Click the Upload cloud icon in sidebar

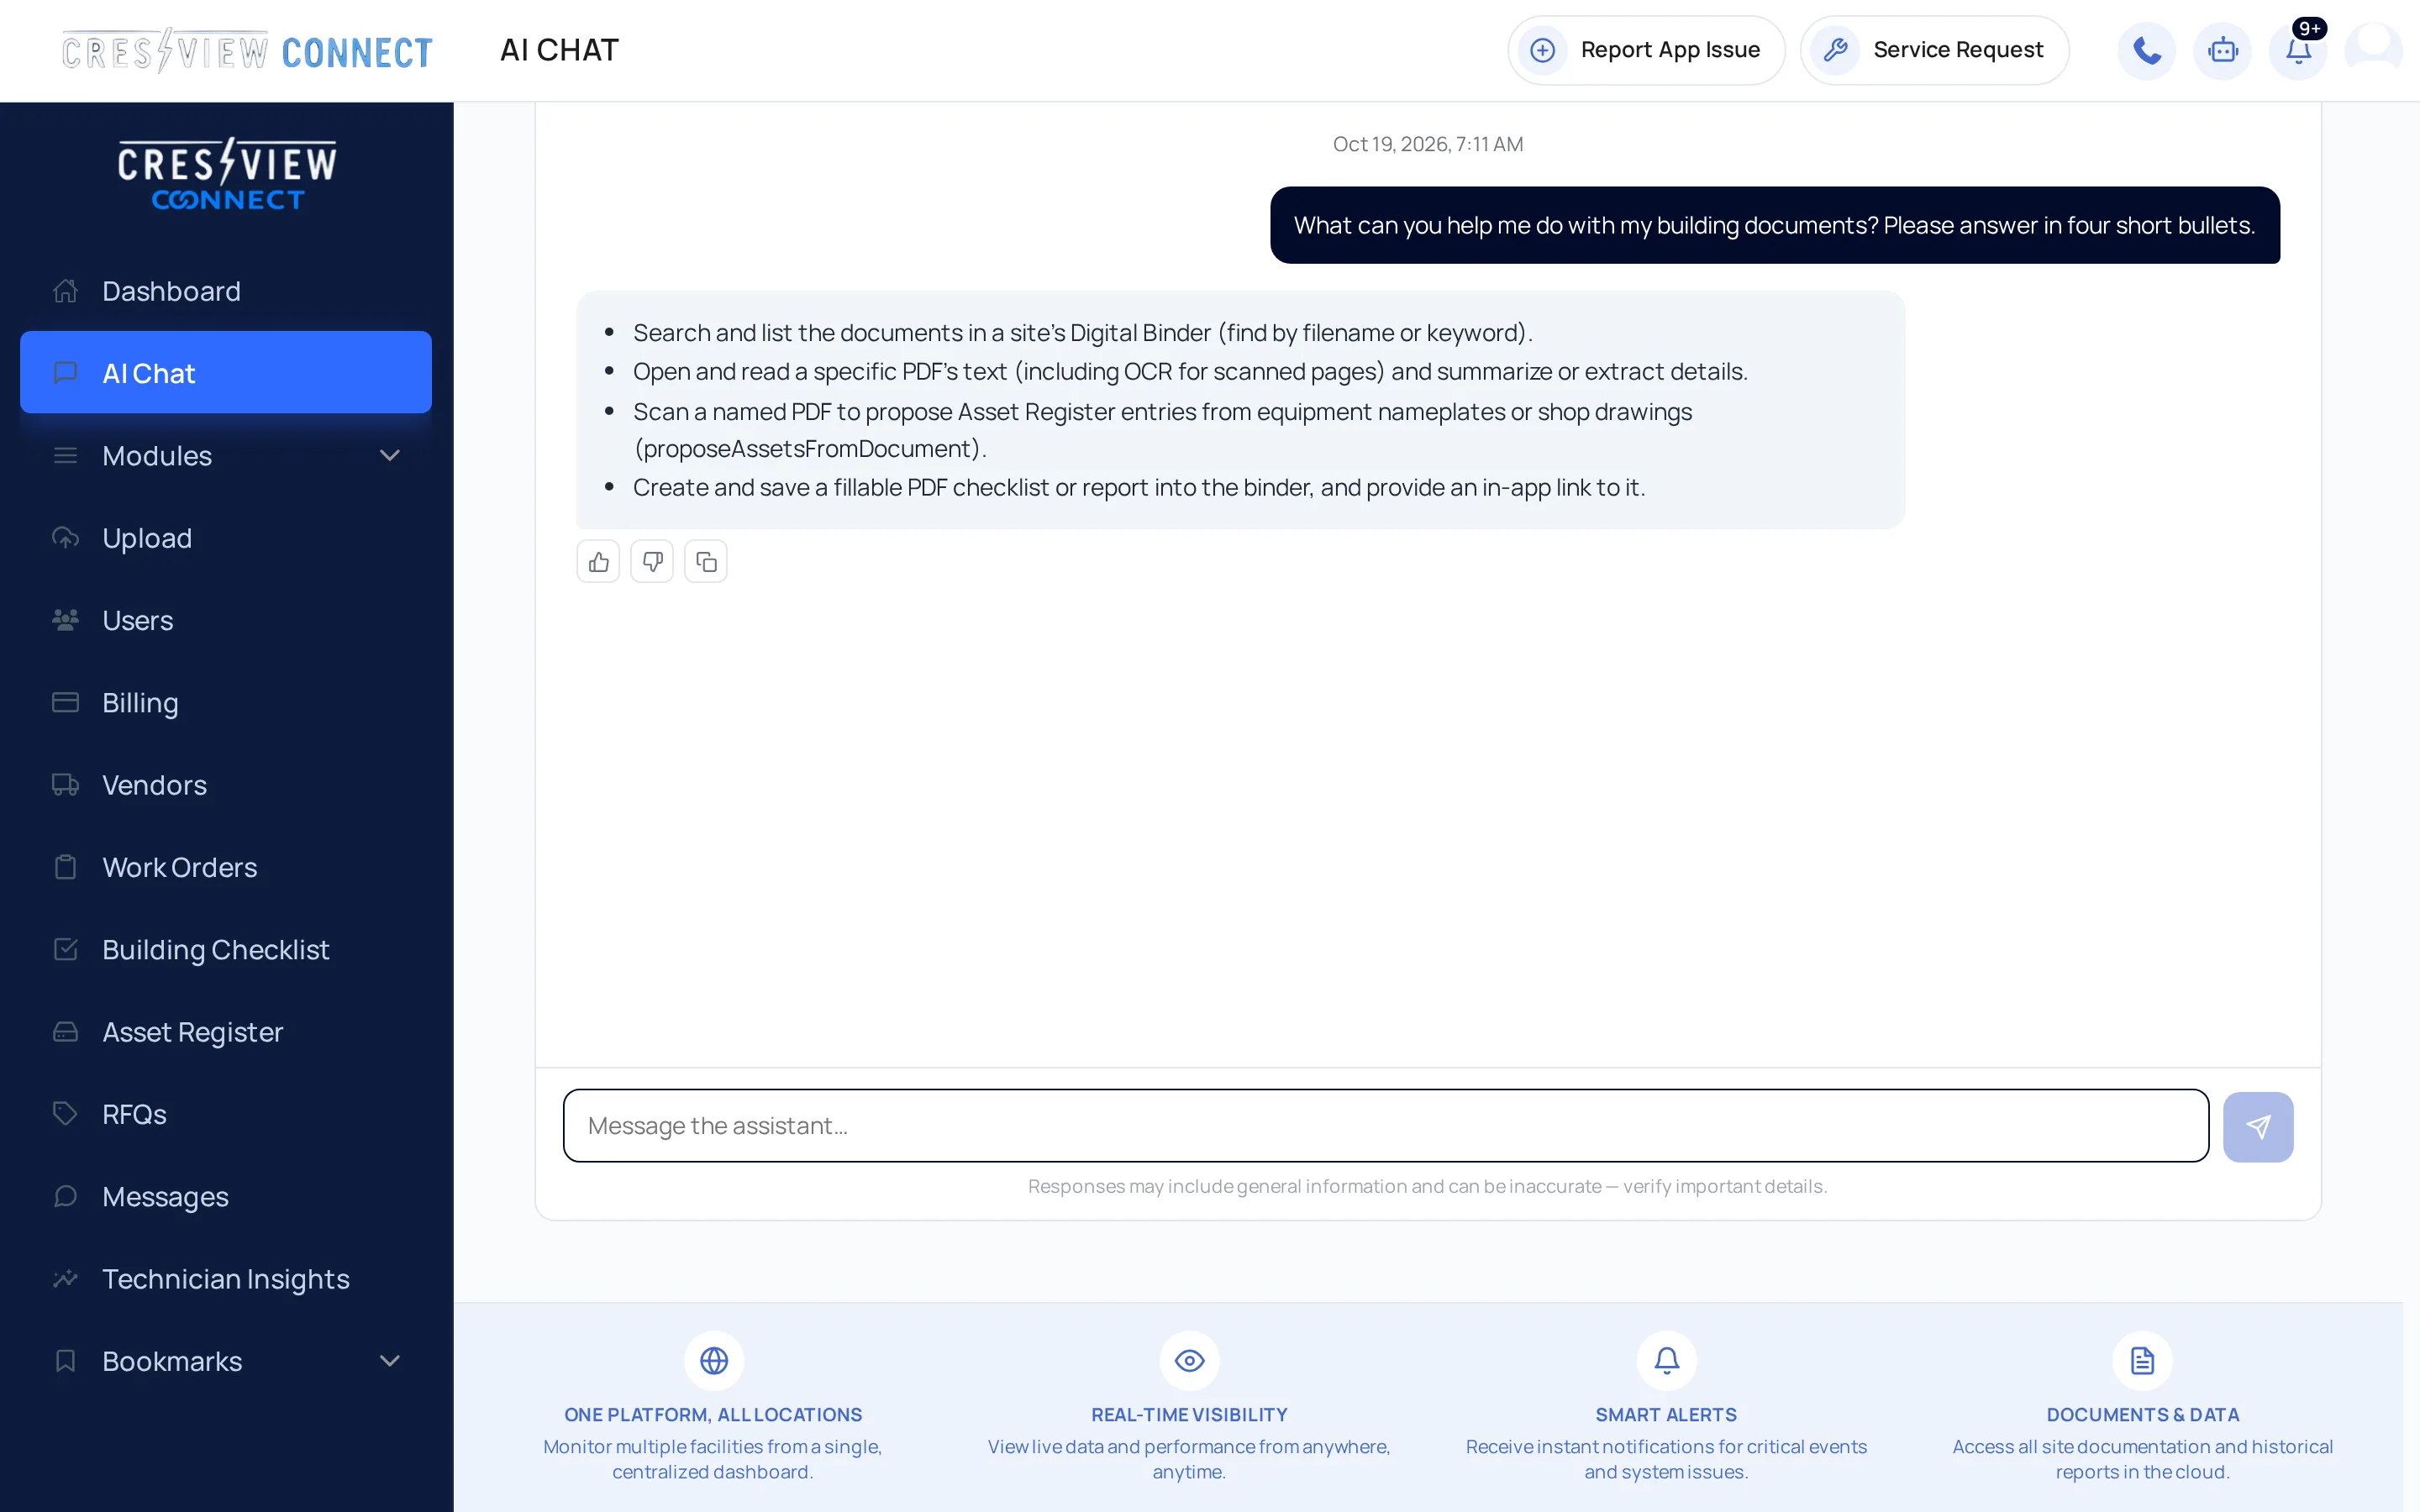coord(65,538)
